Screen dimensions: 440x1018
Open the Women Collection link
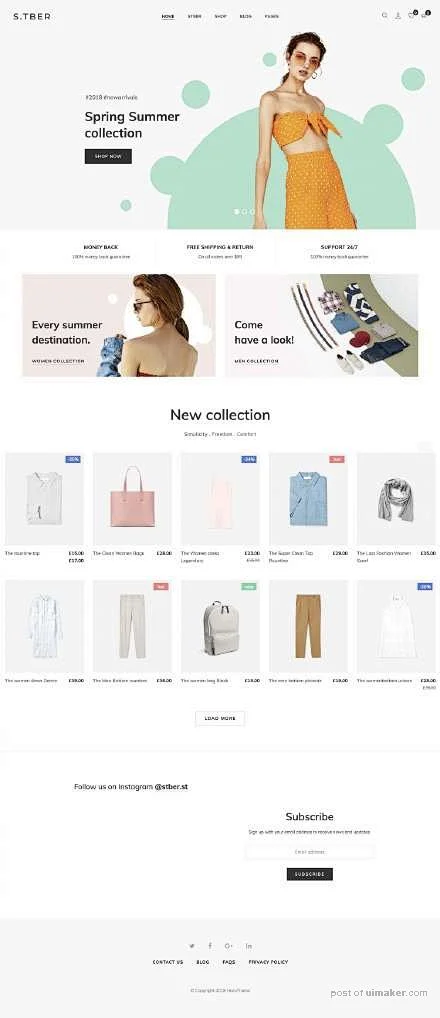coord(58,361)
